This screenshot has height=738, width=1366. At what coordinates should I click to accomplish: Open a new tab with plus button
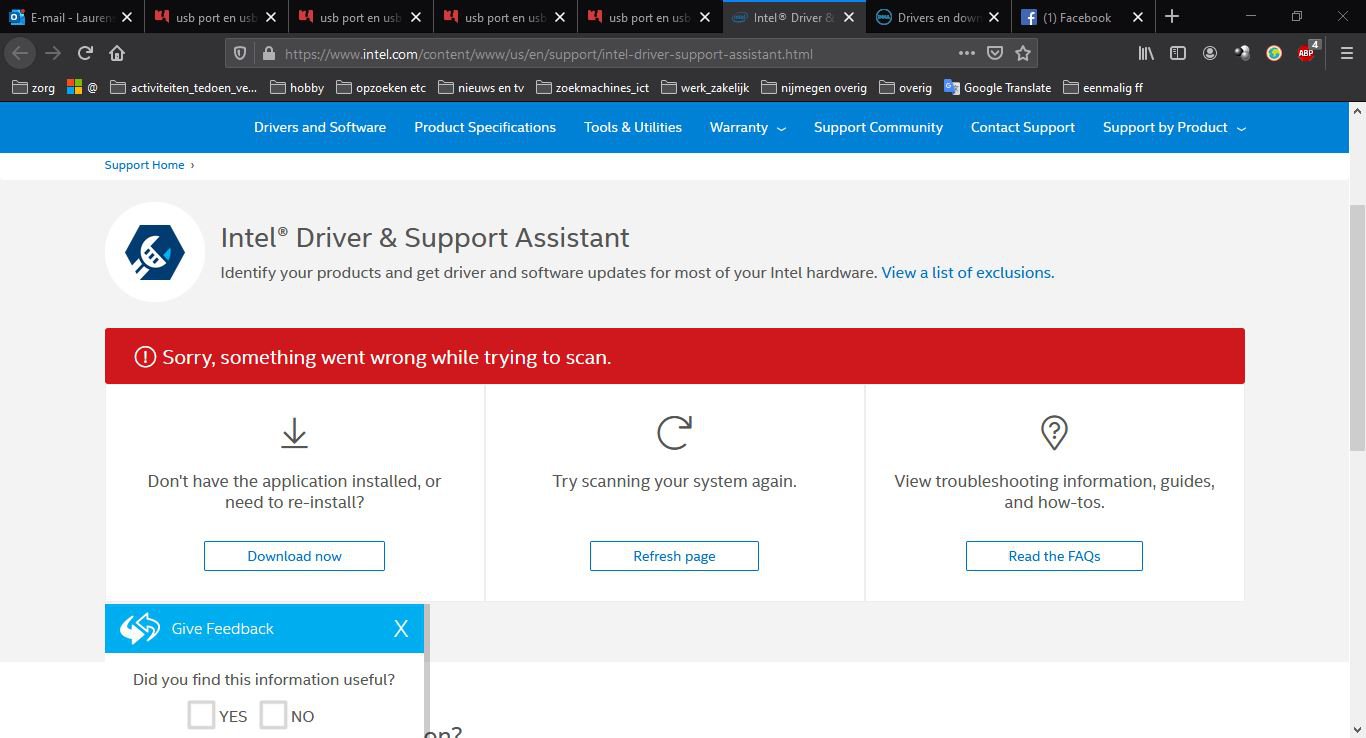1172,17
